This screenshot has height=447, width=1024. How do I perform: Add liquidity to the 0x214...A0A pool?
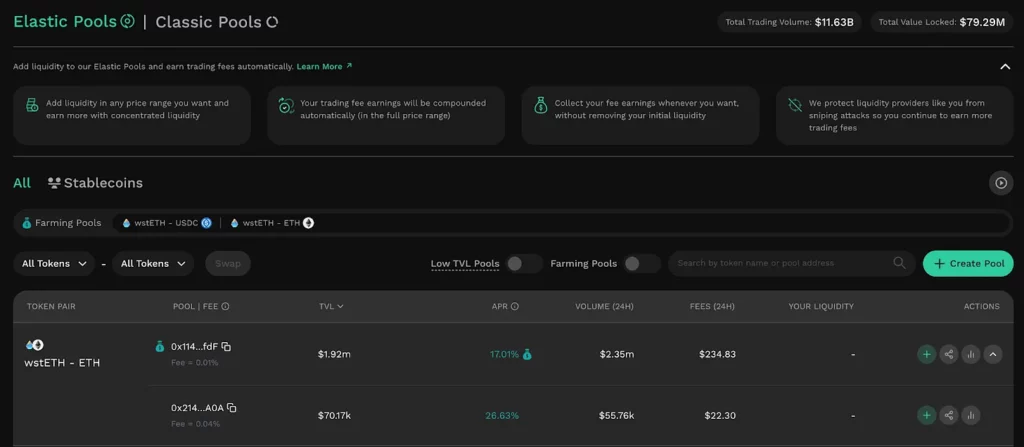926,415
